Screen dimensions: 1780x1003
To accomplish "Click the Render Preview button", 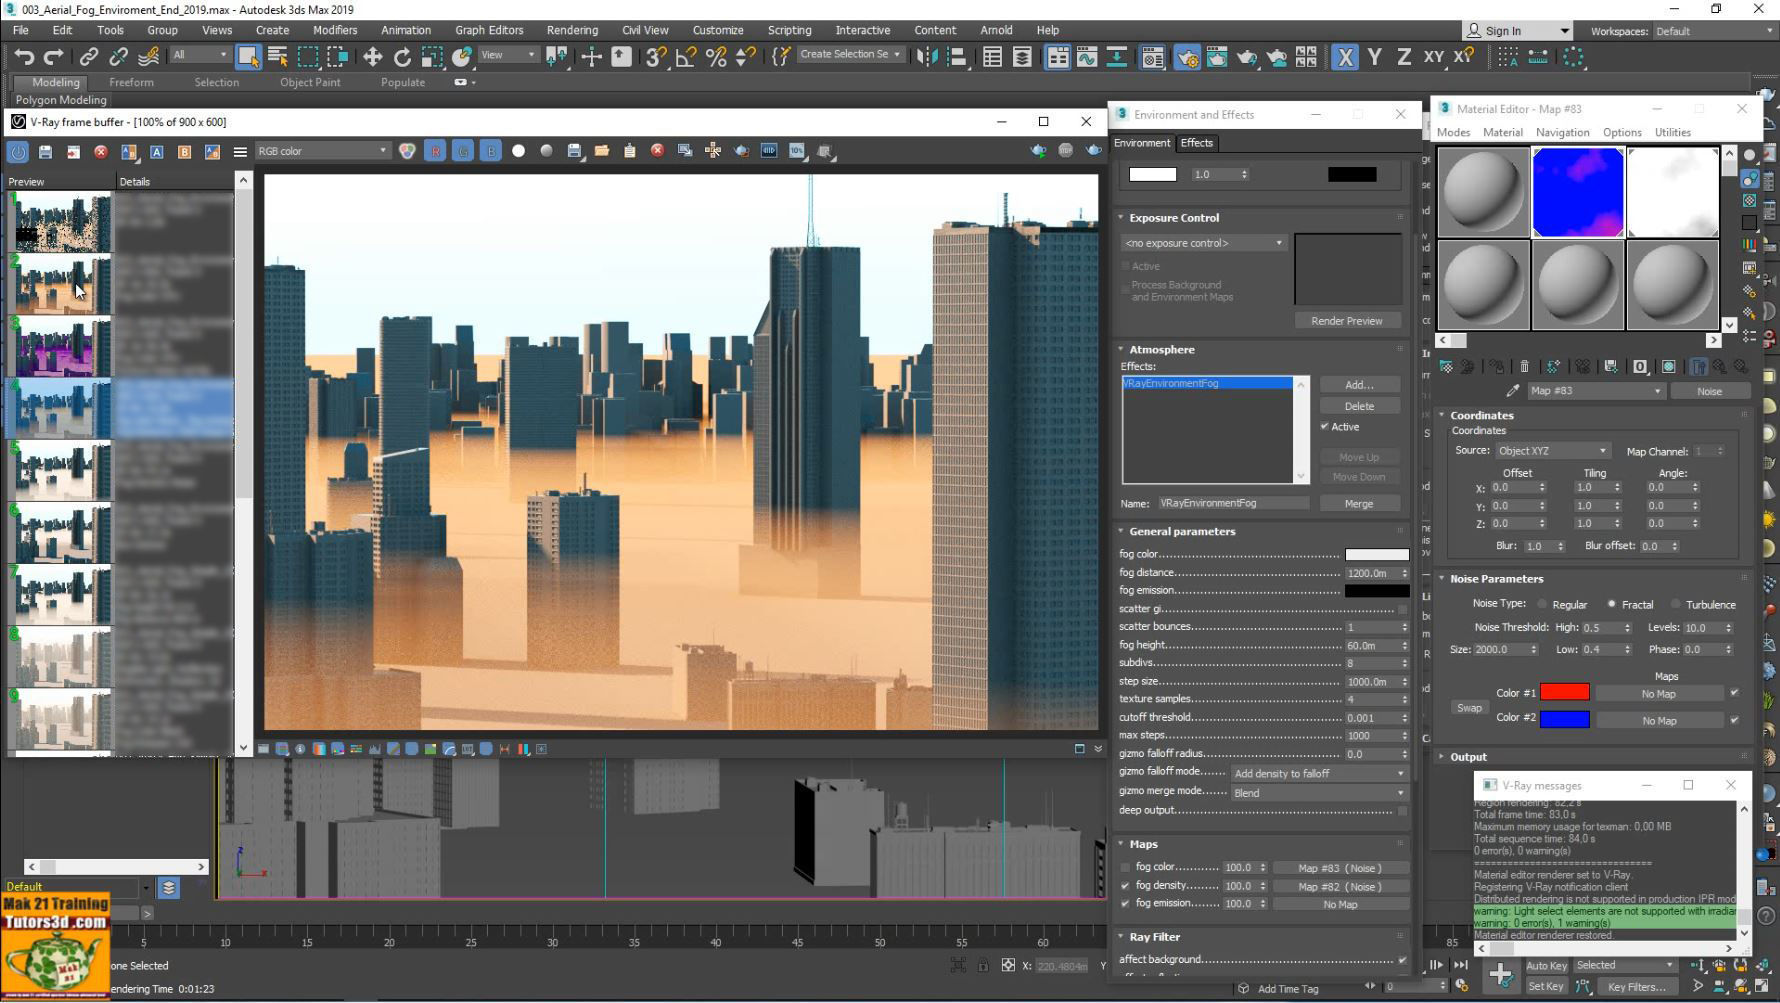I will point(1347,321).
